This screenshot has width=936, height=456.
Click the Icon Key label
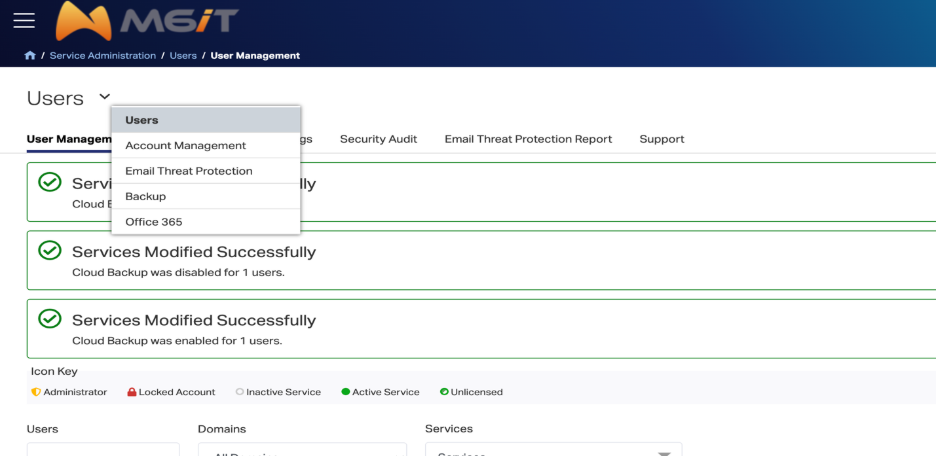tap(54, 371)
